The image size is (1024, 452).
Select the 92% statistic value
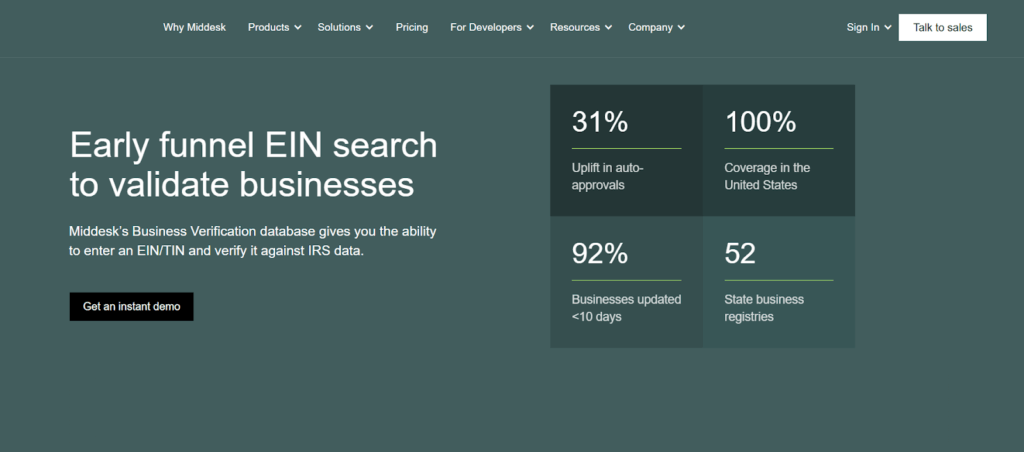click(x=600, y=253)
